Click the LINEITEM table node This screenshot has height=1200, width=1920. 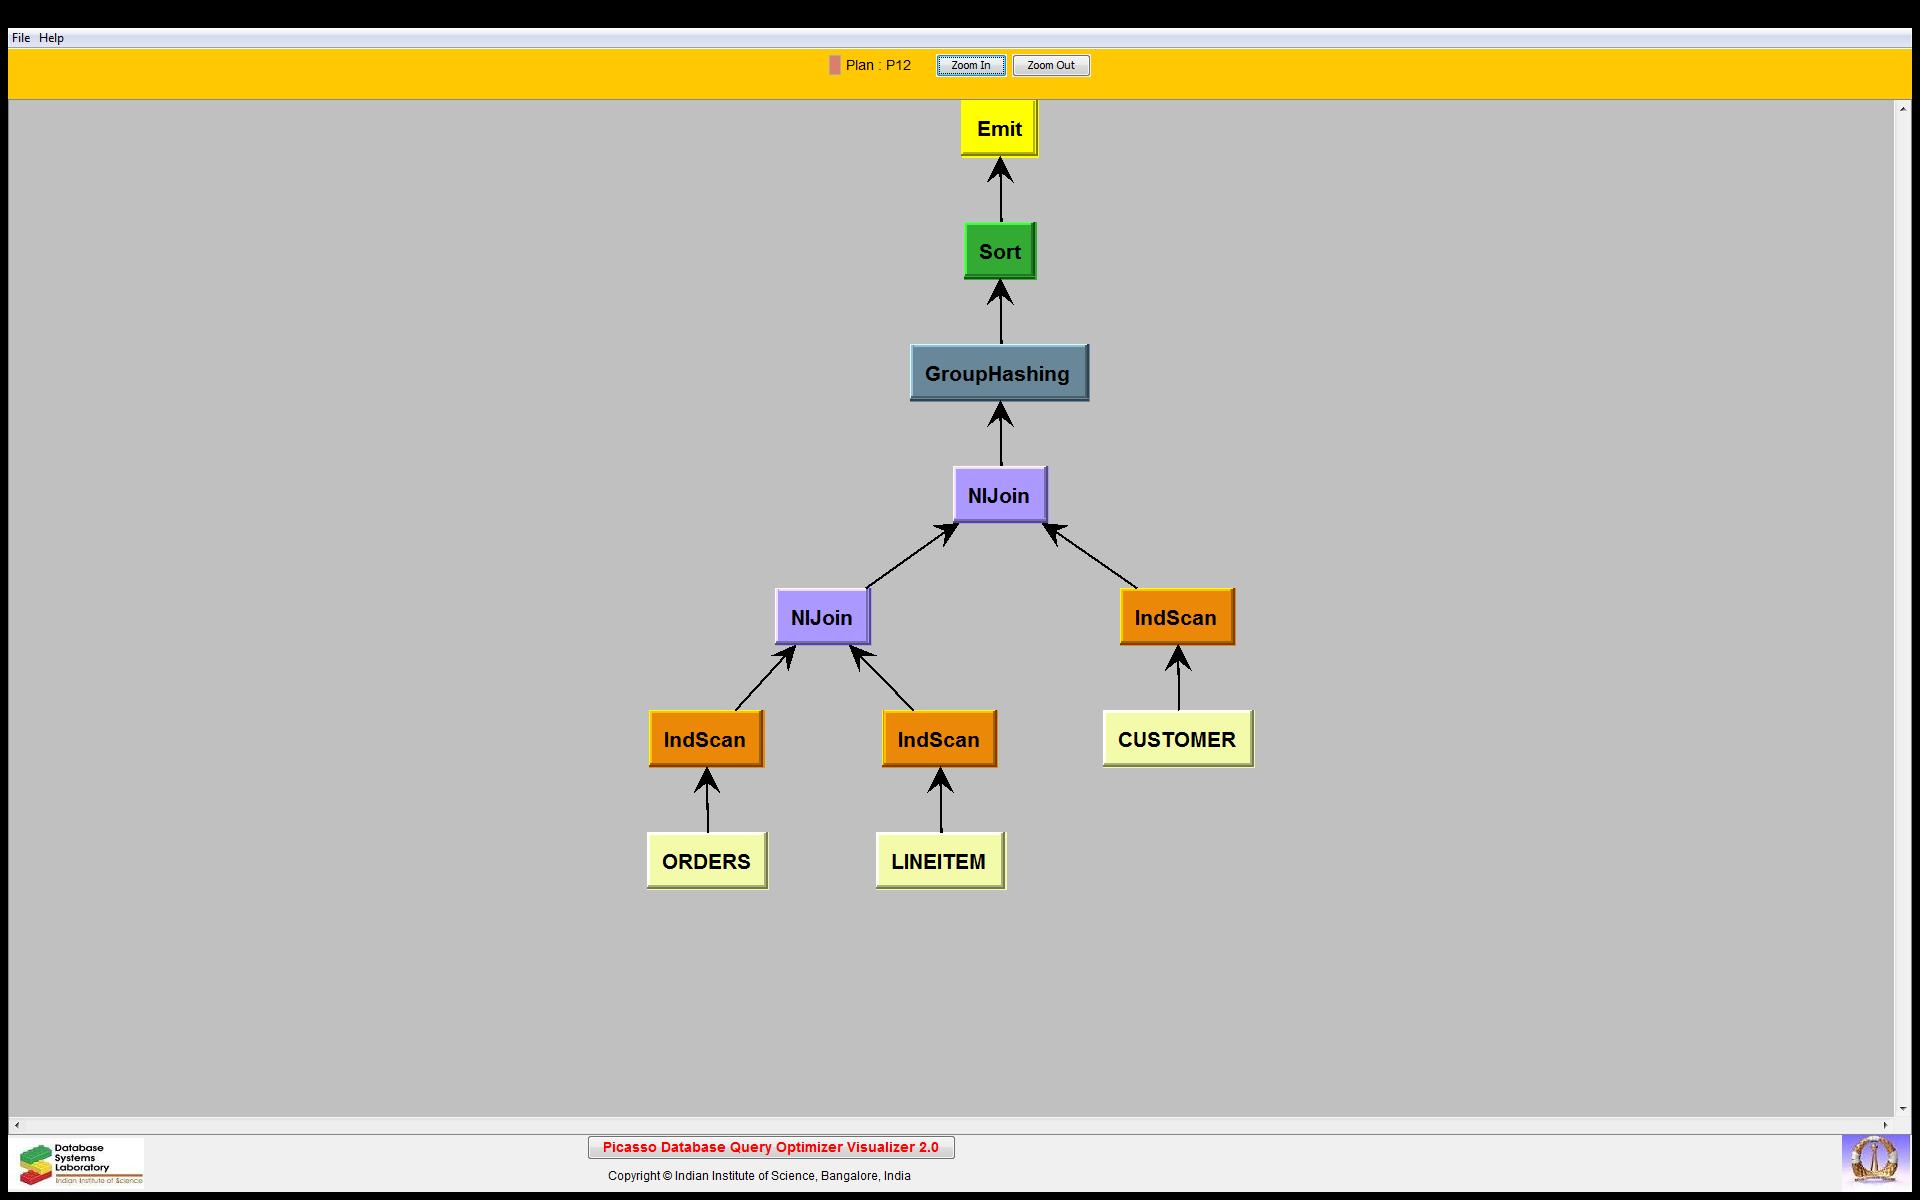click(939, 861)
